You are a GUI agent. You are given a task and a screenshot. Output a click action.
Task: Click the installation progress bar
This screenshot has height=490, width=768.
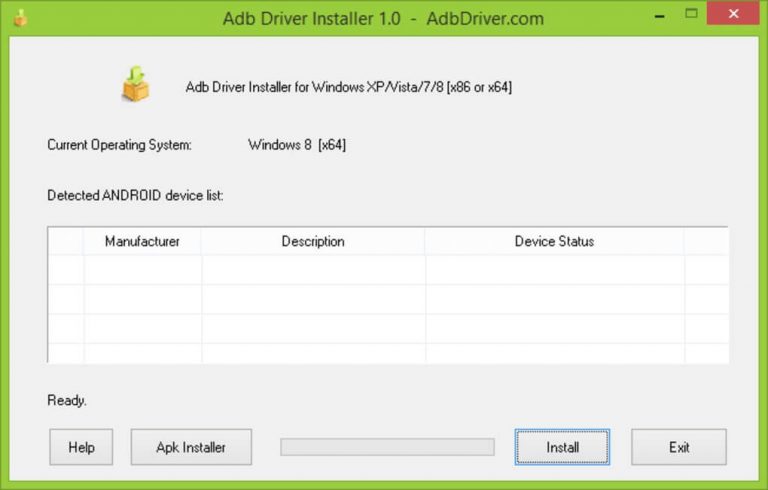pos(387,447)
